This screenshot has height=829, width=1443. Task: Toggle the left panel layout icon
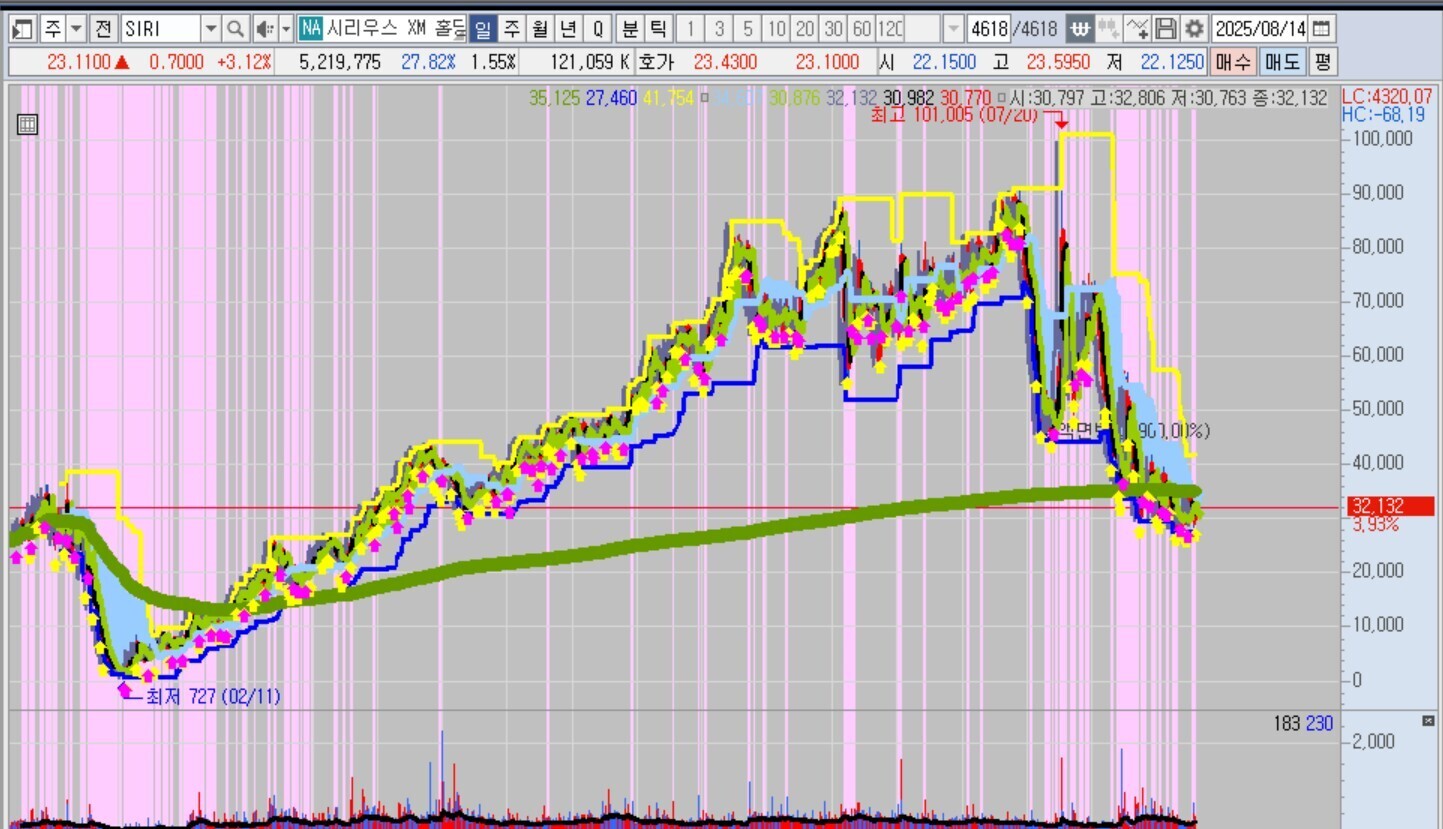[x=23, y=28]
